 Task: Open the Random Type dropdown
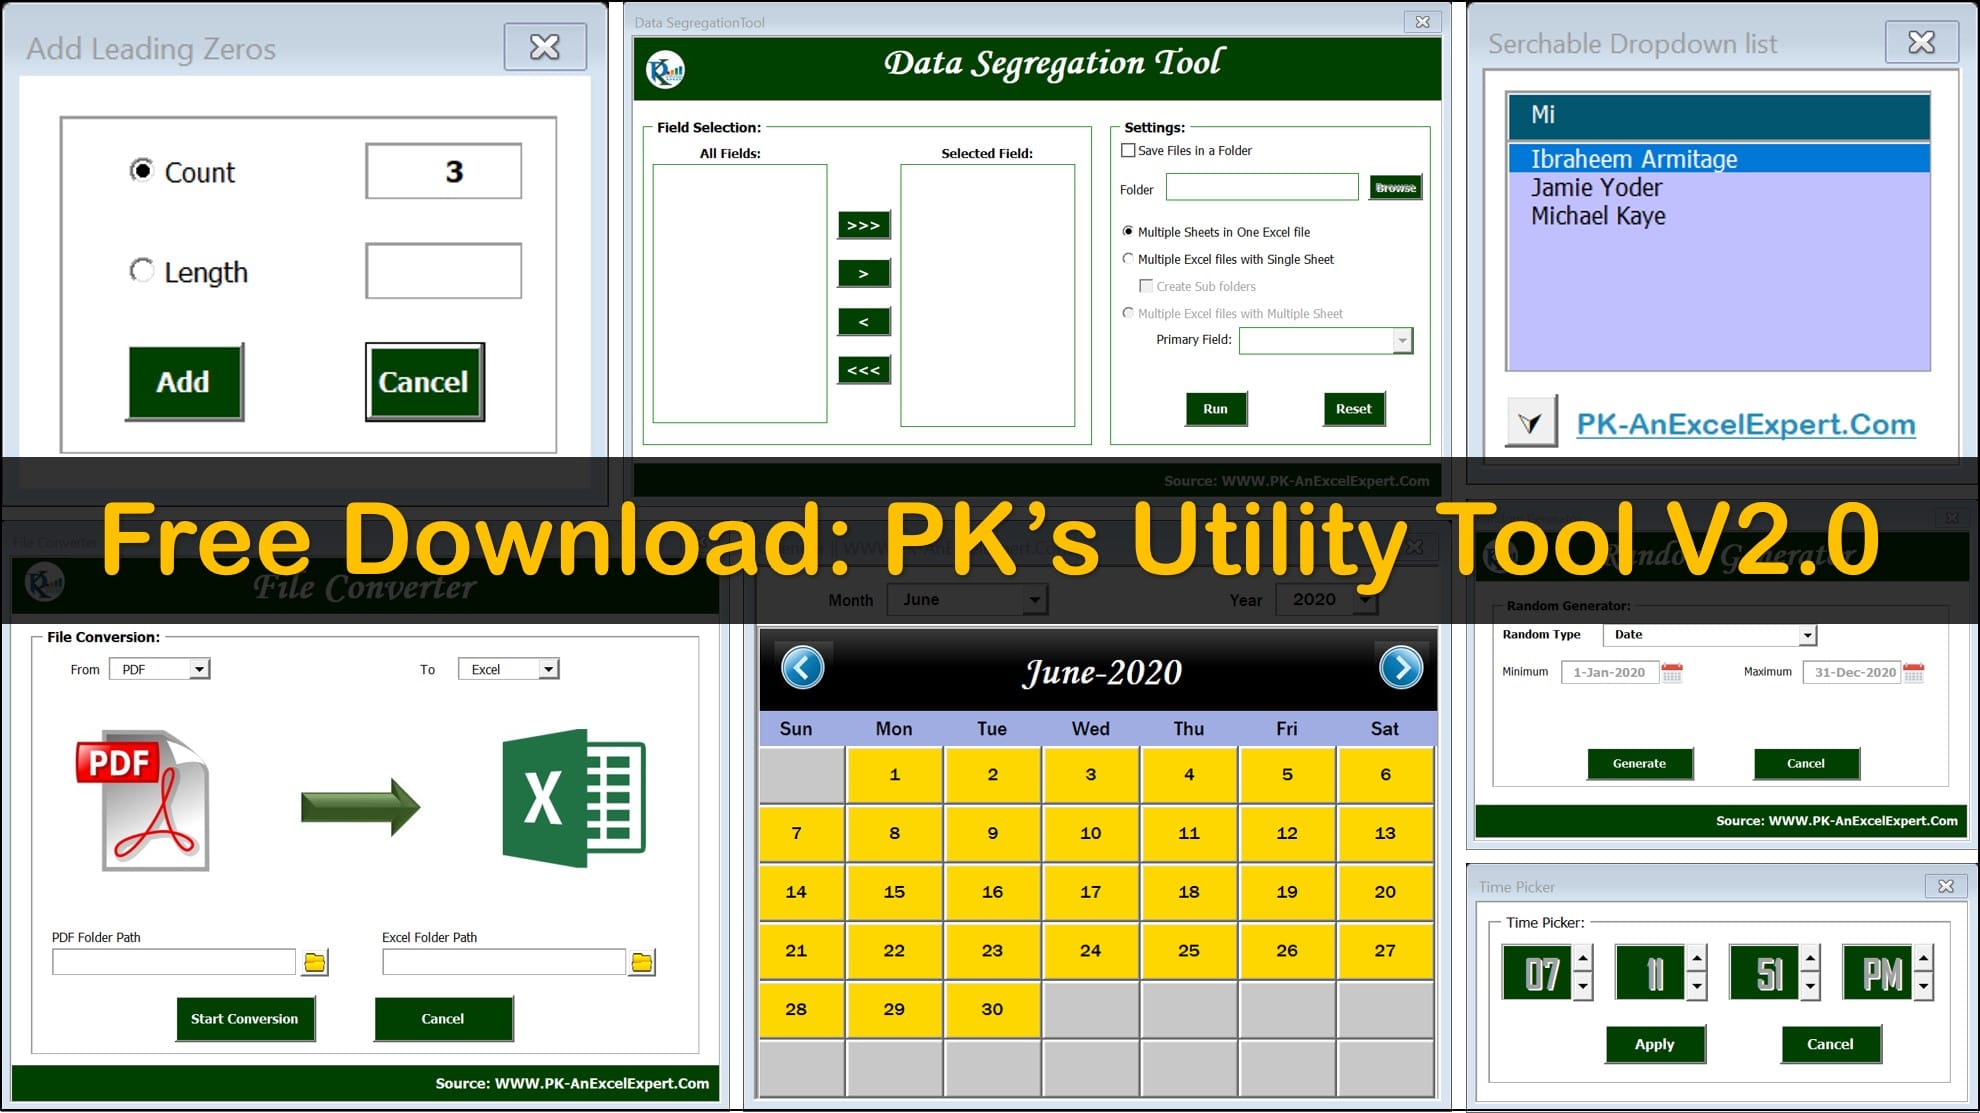click(x=1807, y=635)
